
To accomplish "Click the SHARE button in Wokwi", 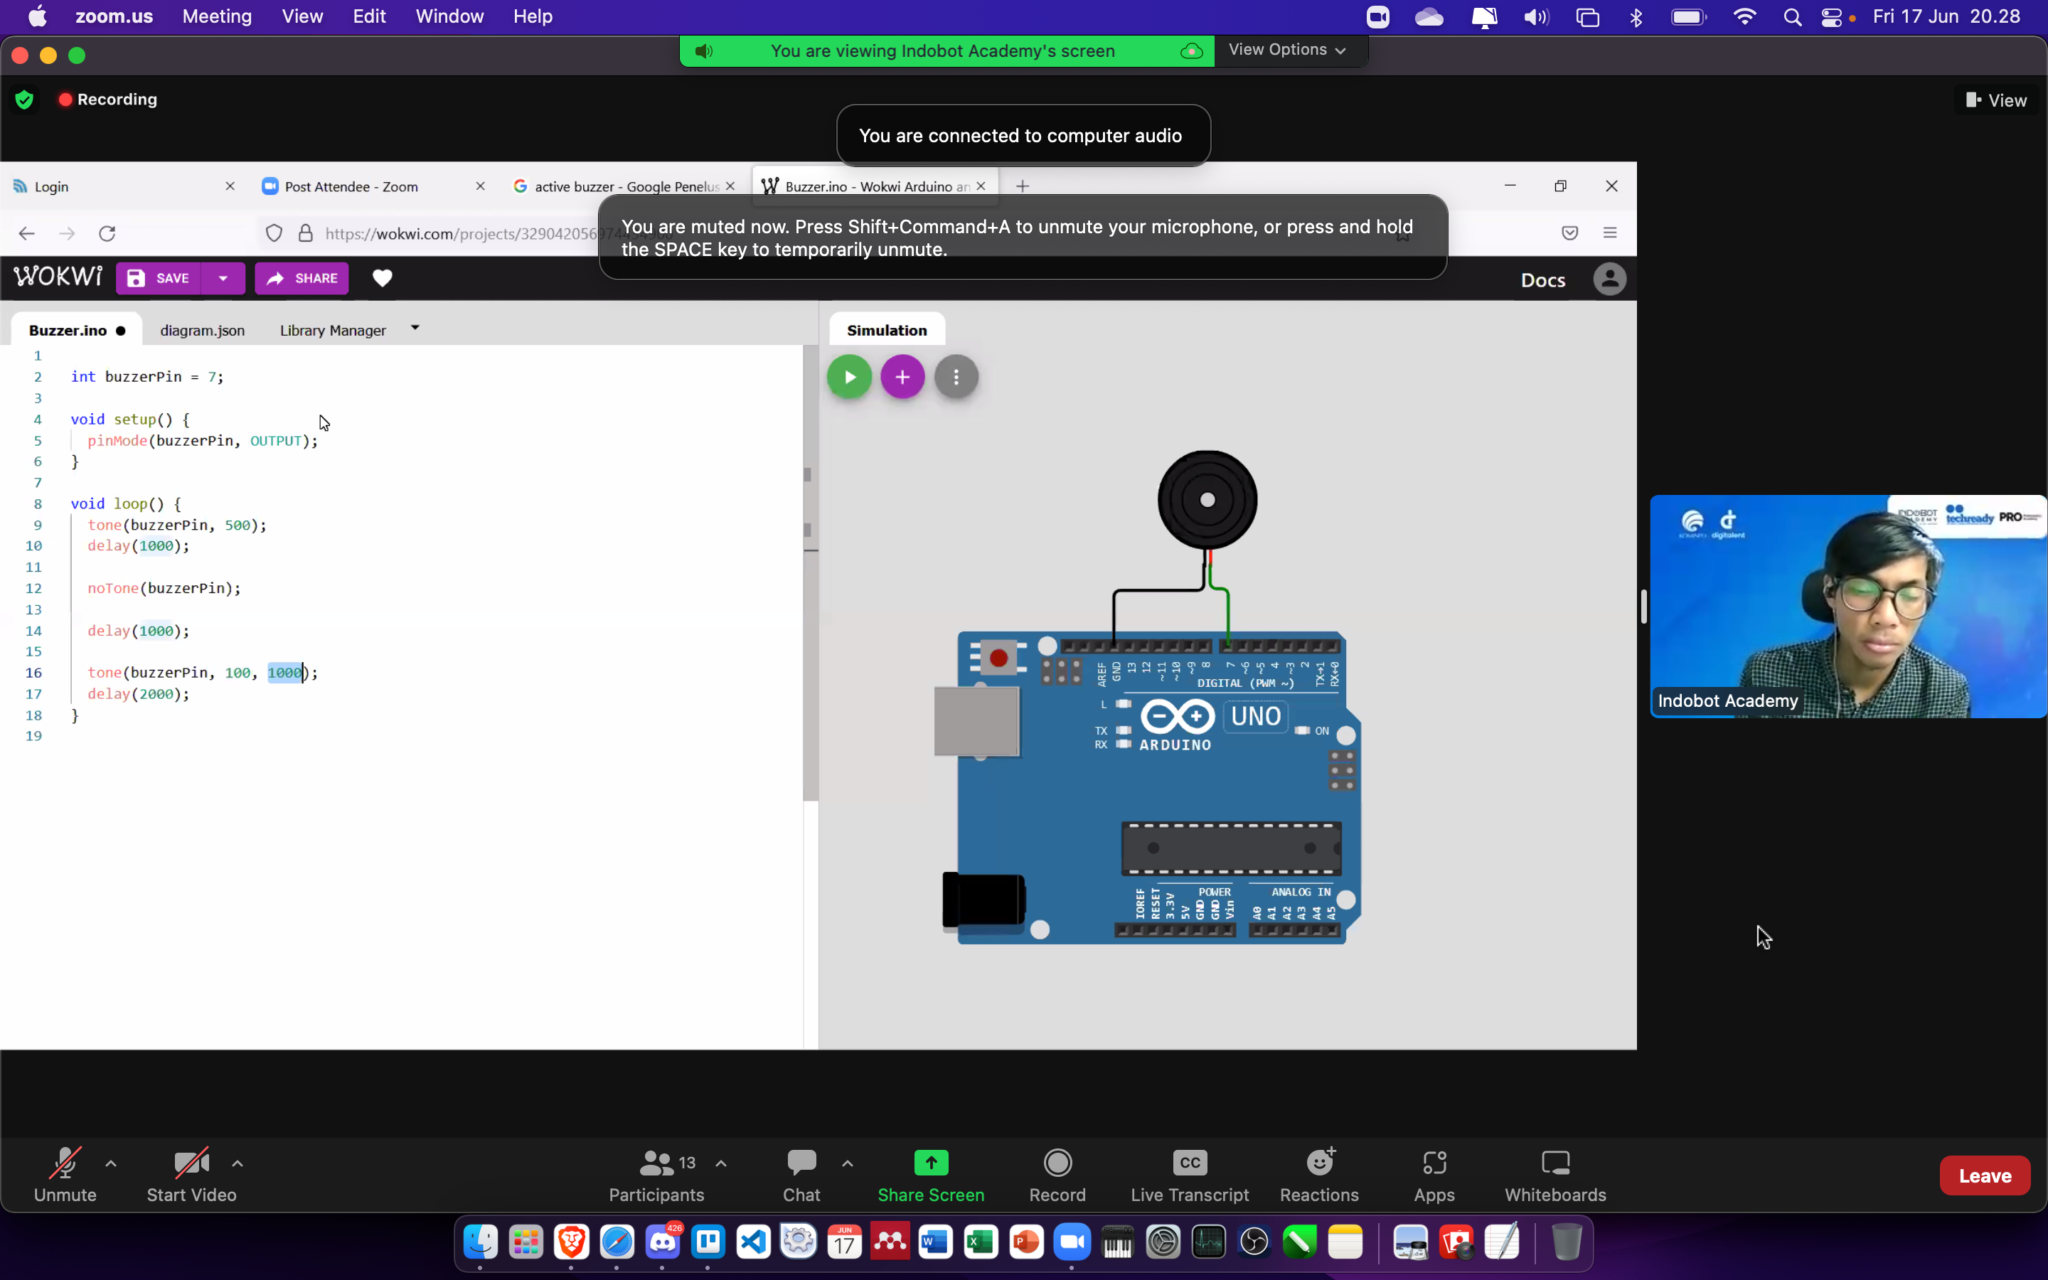I will click(302, 278).
